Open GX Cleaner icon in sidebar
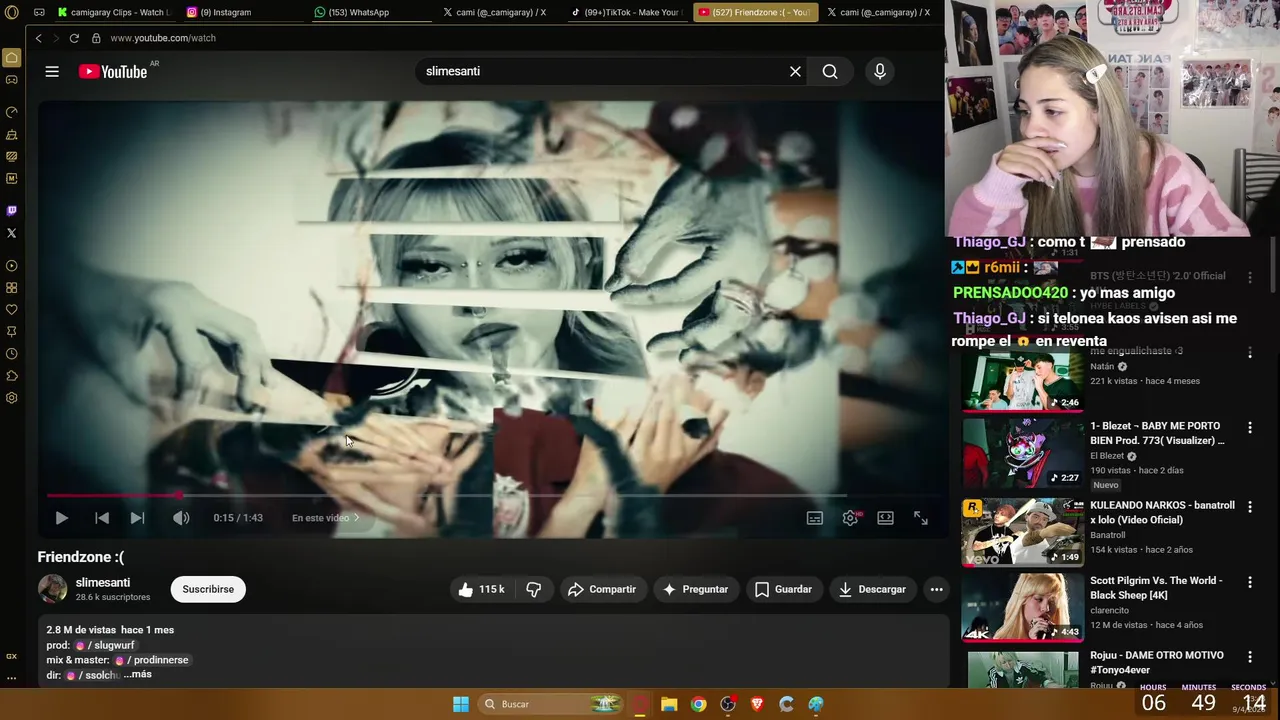Viewport: 1280px width, 720px height. click(x=12, y=134)
